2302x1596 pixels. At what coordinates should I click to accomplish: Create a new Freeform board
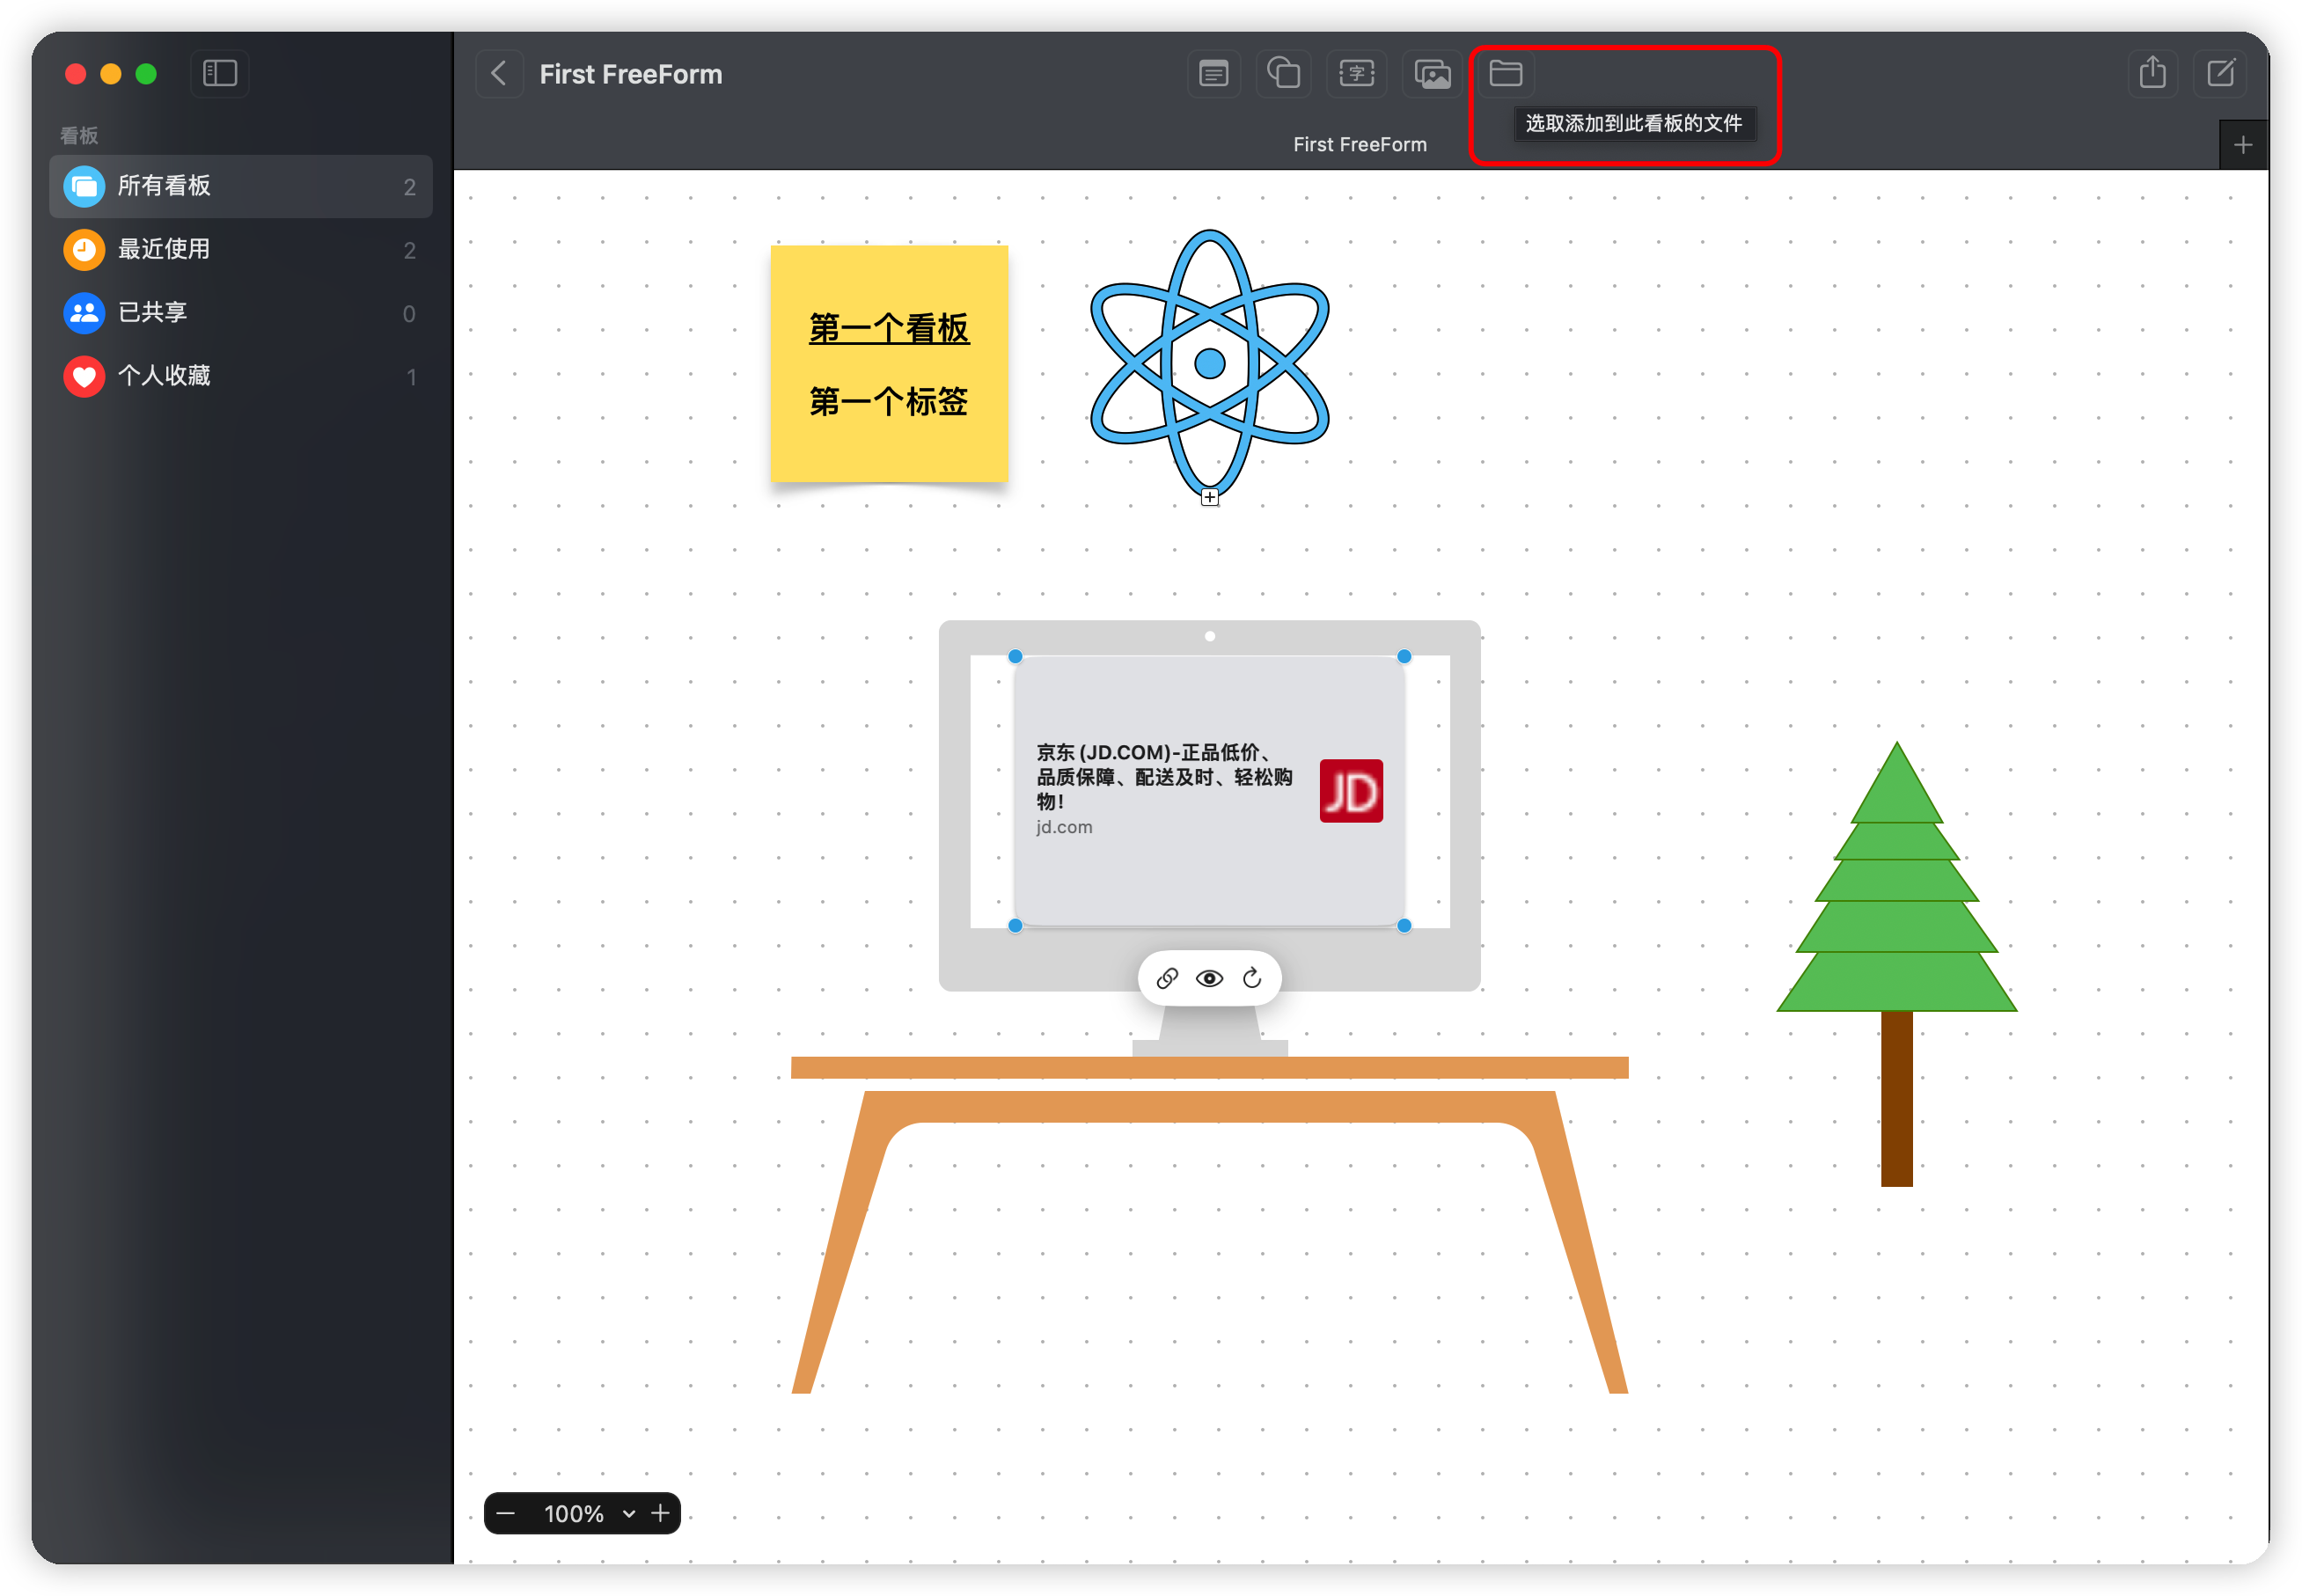(2220, 73)
